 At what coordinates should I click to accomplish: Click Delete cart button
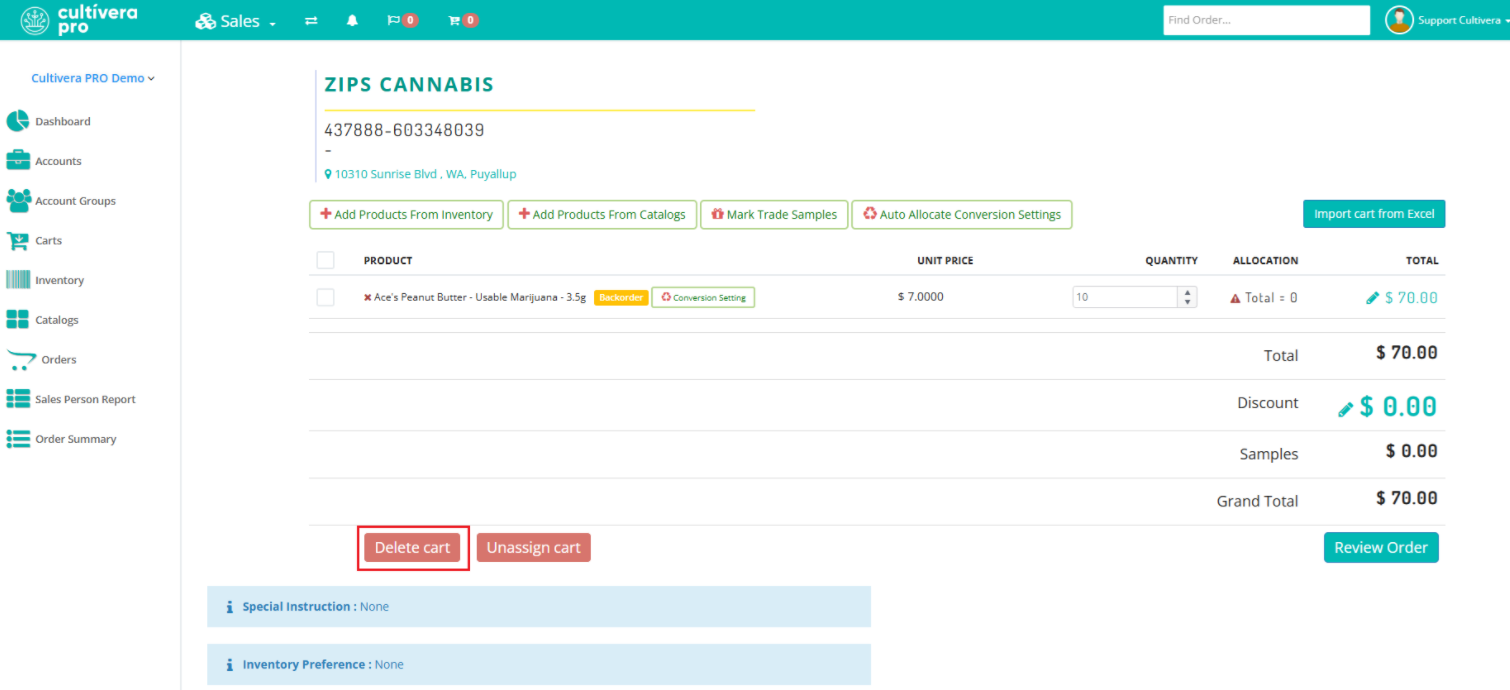[x=413, y=548]
